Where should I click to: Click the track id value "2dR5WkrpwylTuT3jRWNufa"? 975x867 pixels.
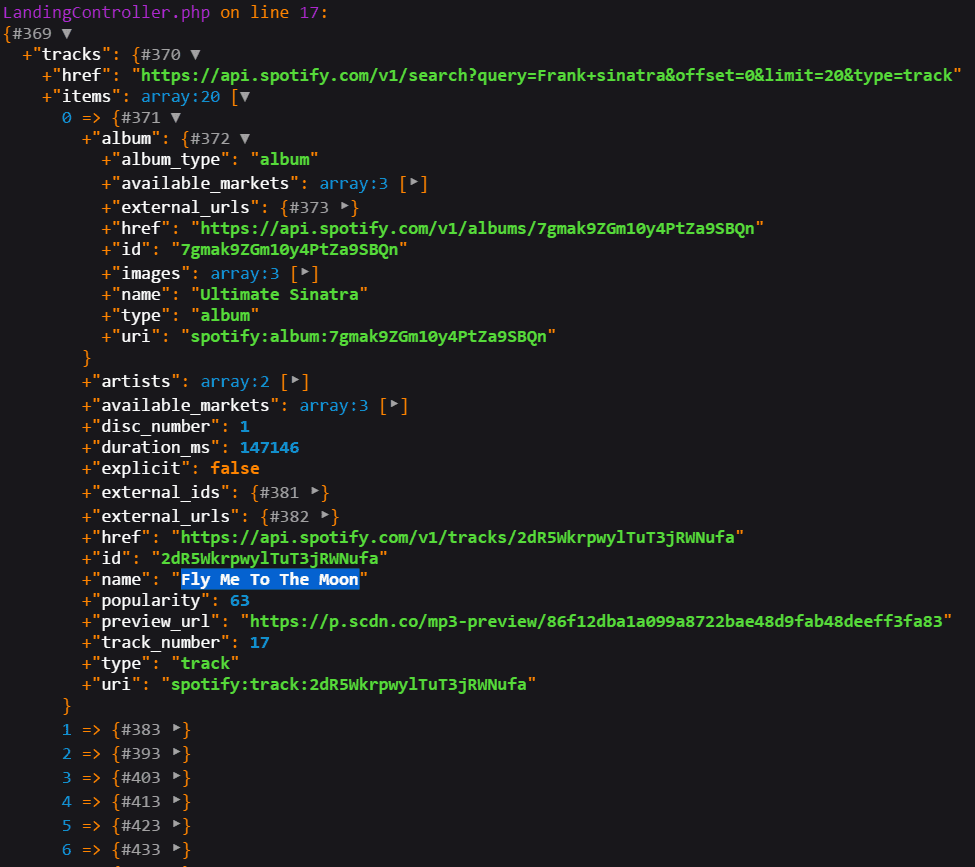[x=269, y=559]
